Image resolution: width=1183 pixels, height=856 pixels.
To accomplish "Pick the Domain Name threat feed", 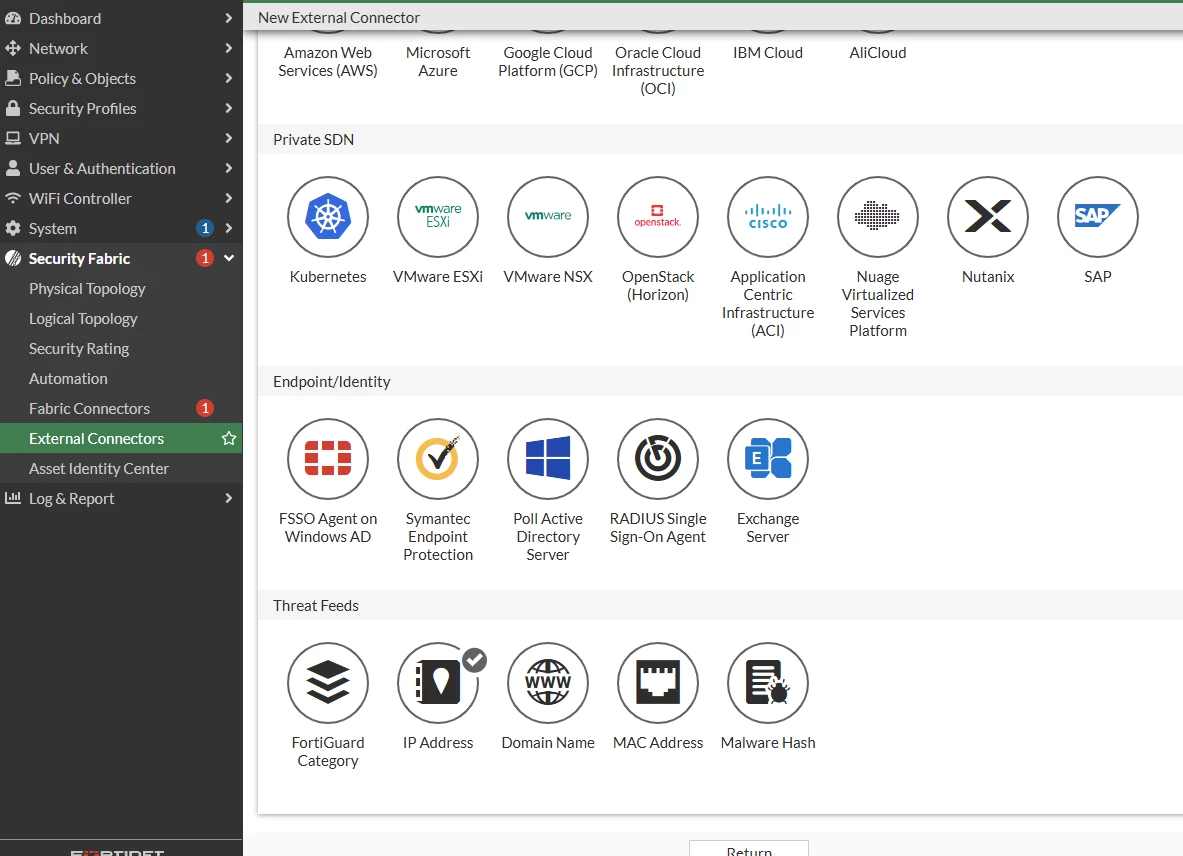I will pos(548,683).
